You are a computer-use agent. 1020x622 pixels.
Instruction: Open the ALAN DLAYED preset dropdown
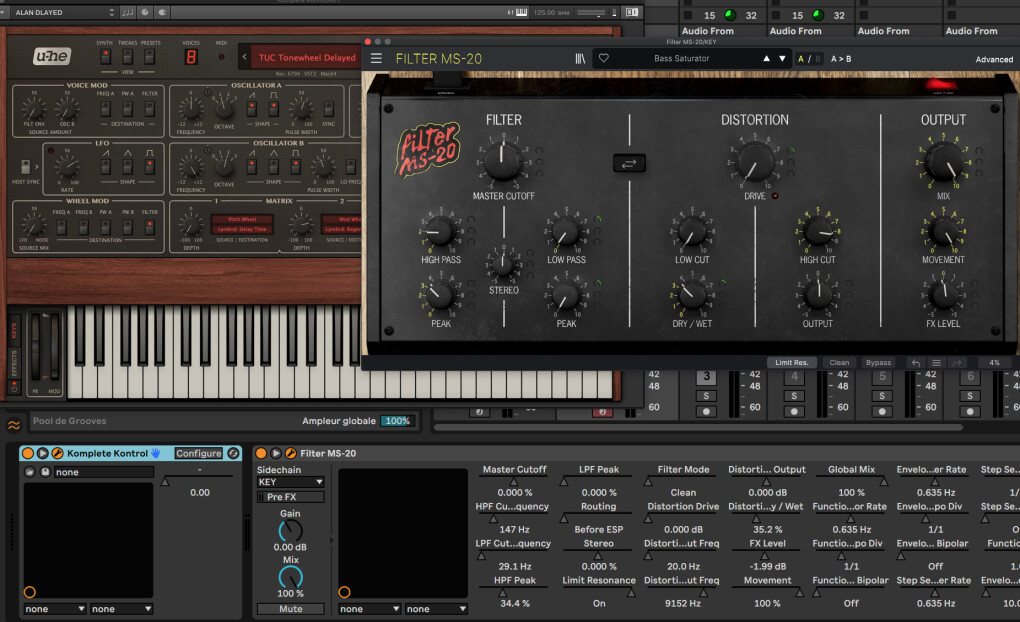pyautogui.click(x=60, y=13)
